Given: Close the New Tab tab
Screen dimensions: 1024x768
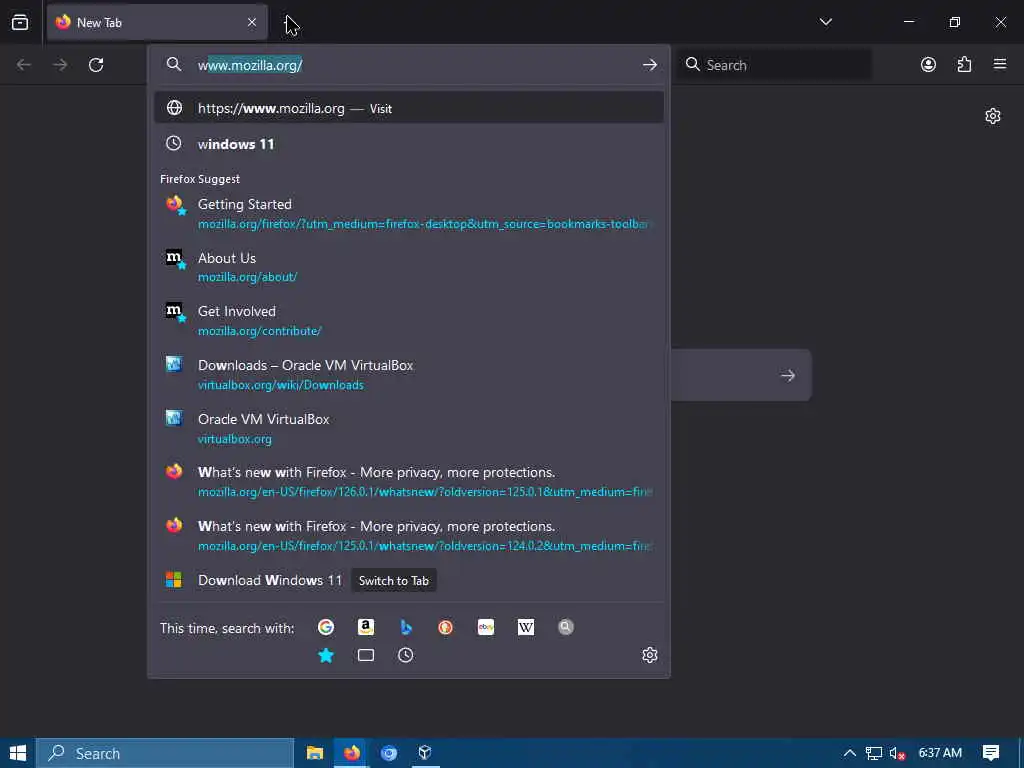Looking at the screenshot, I should click(252, 23).
